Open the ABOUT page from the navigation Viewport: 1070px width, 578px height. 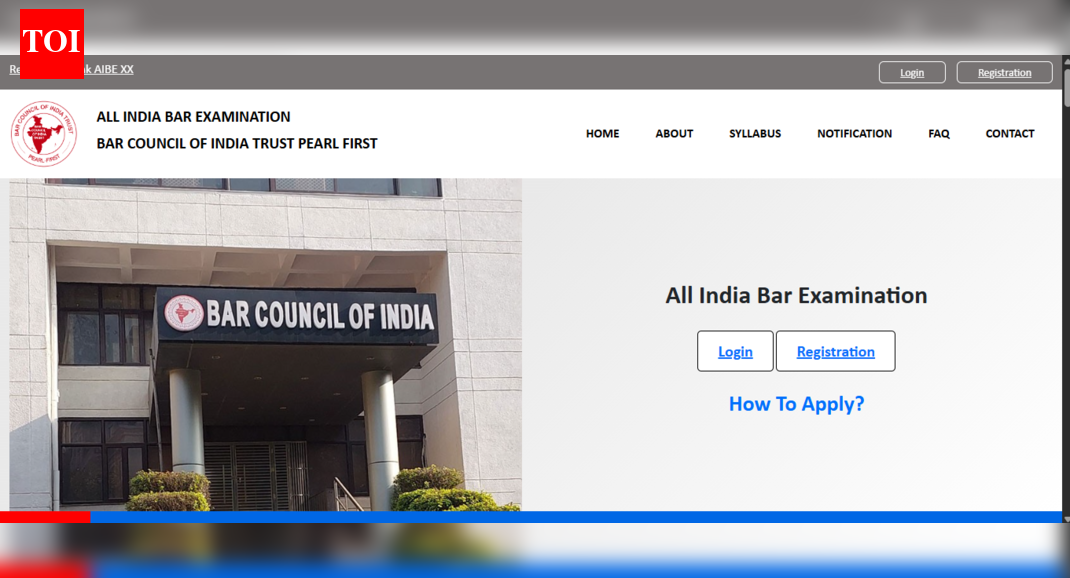tap(674, 133)
